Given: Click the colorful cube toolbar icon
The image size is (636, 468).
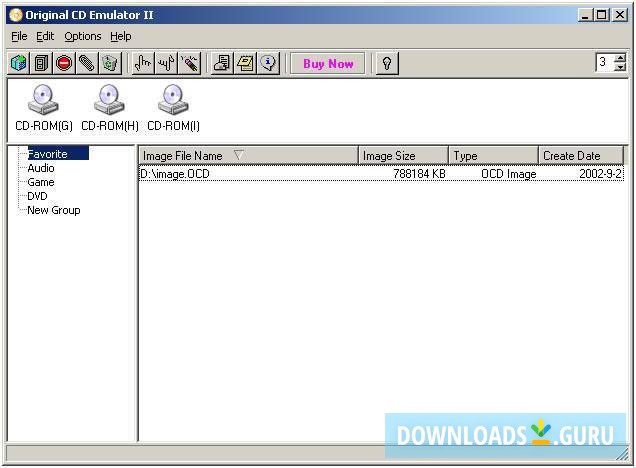Looking at the screenshot, I should [19, 63].
